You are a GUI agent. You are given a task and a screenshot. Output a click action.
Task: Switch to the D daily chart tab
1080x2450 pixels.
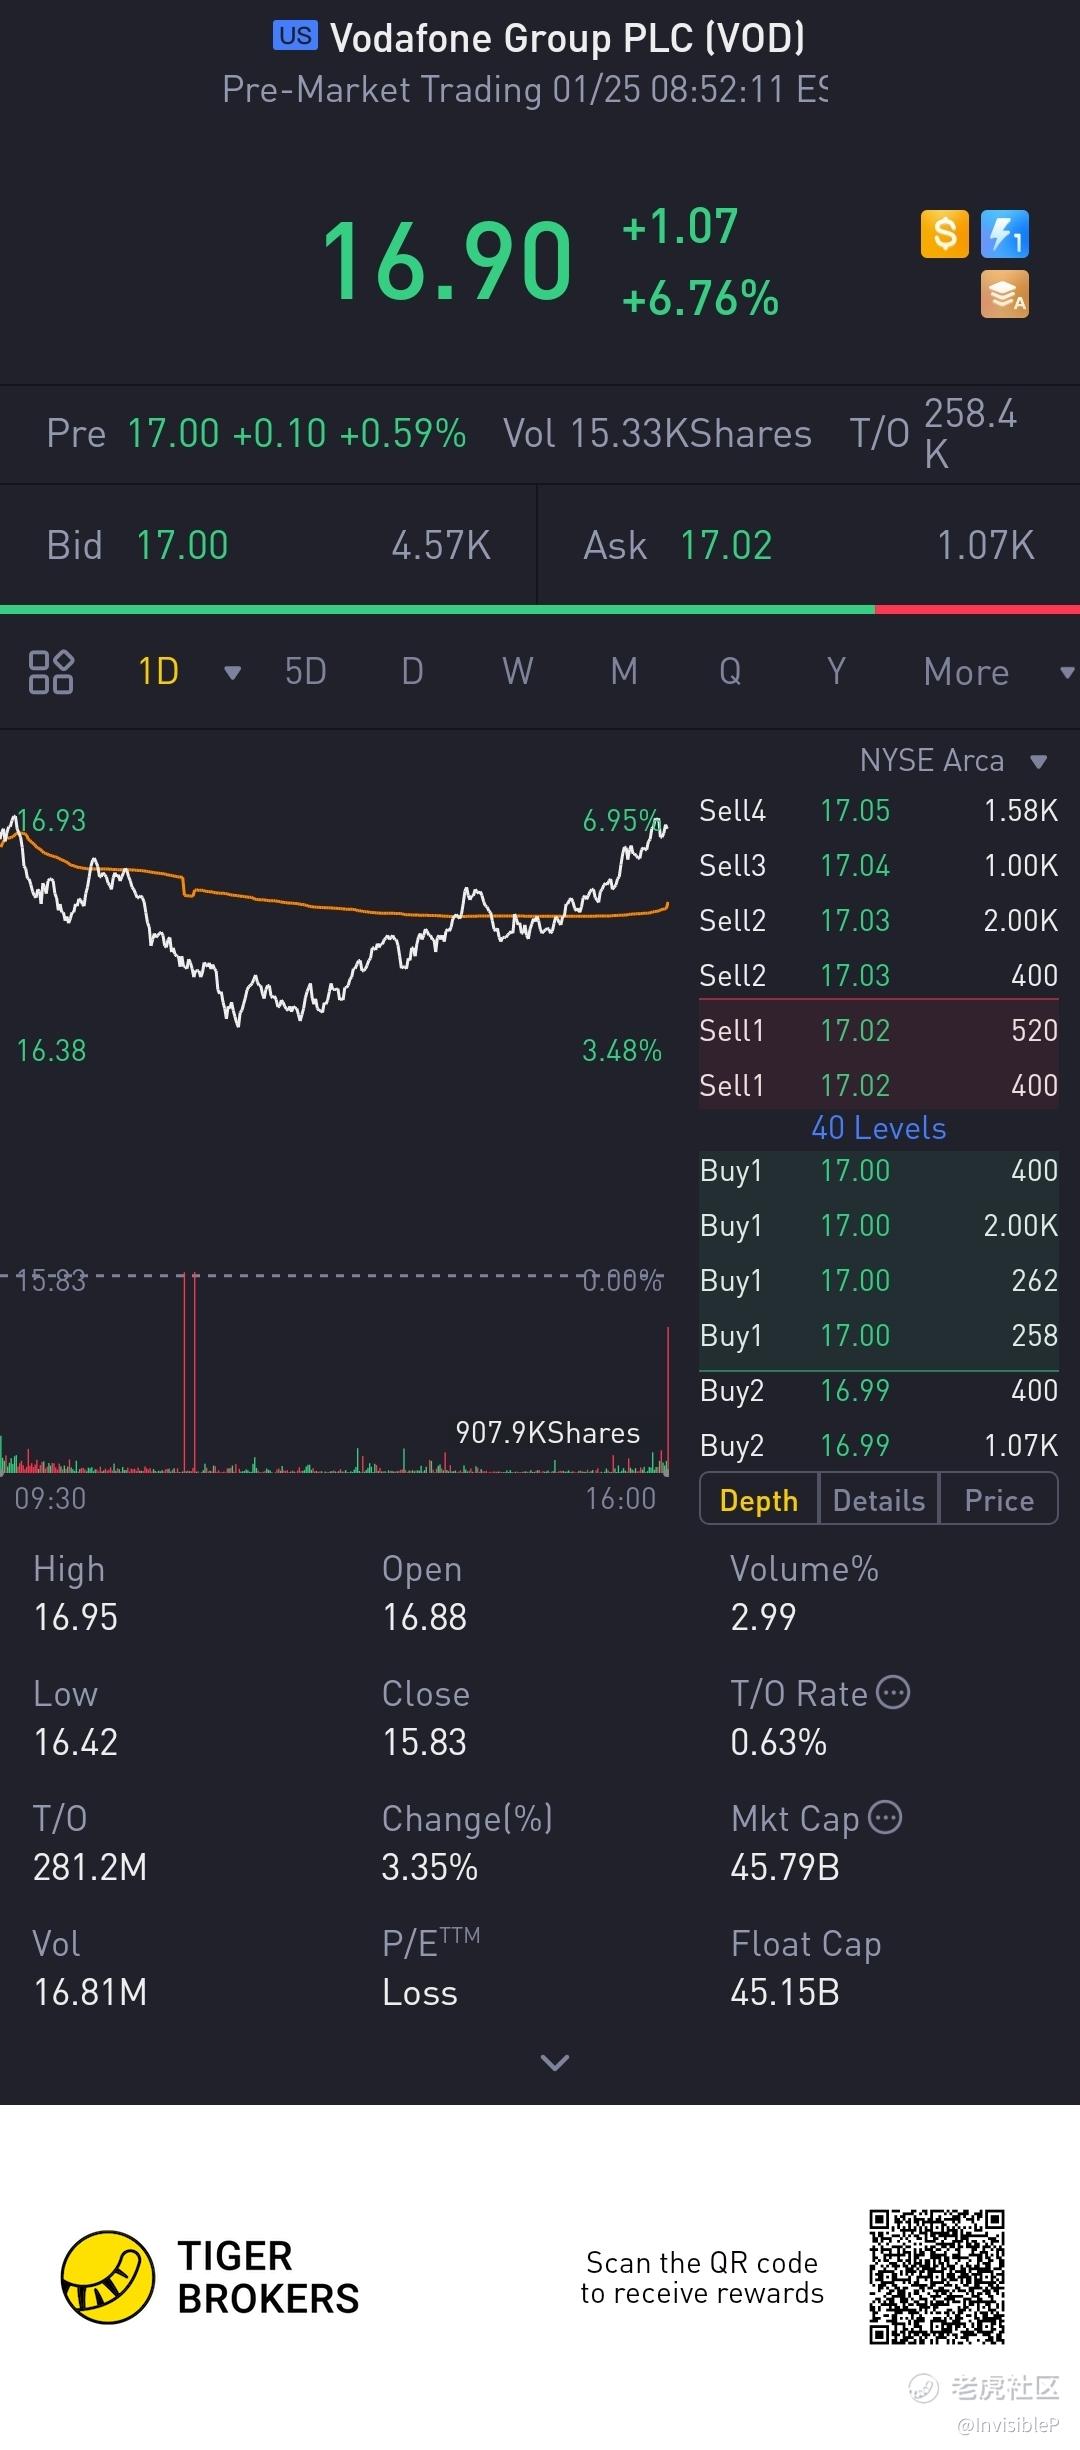[x=412, y=672]
